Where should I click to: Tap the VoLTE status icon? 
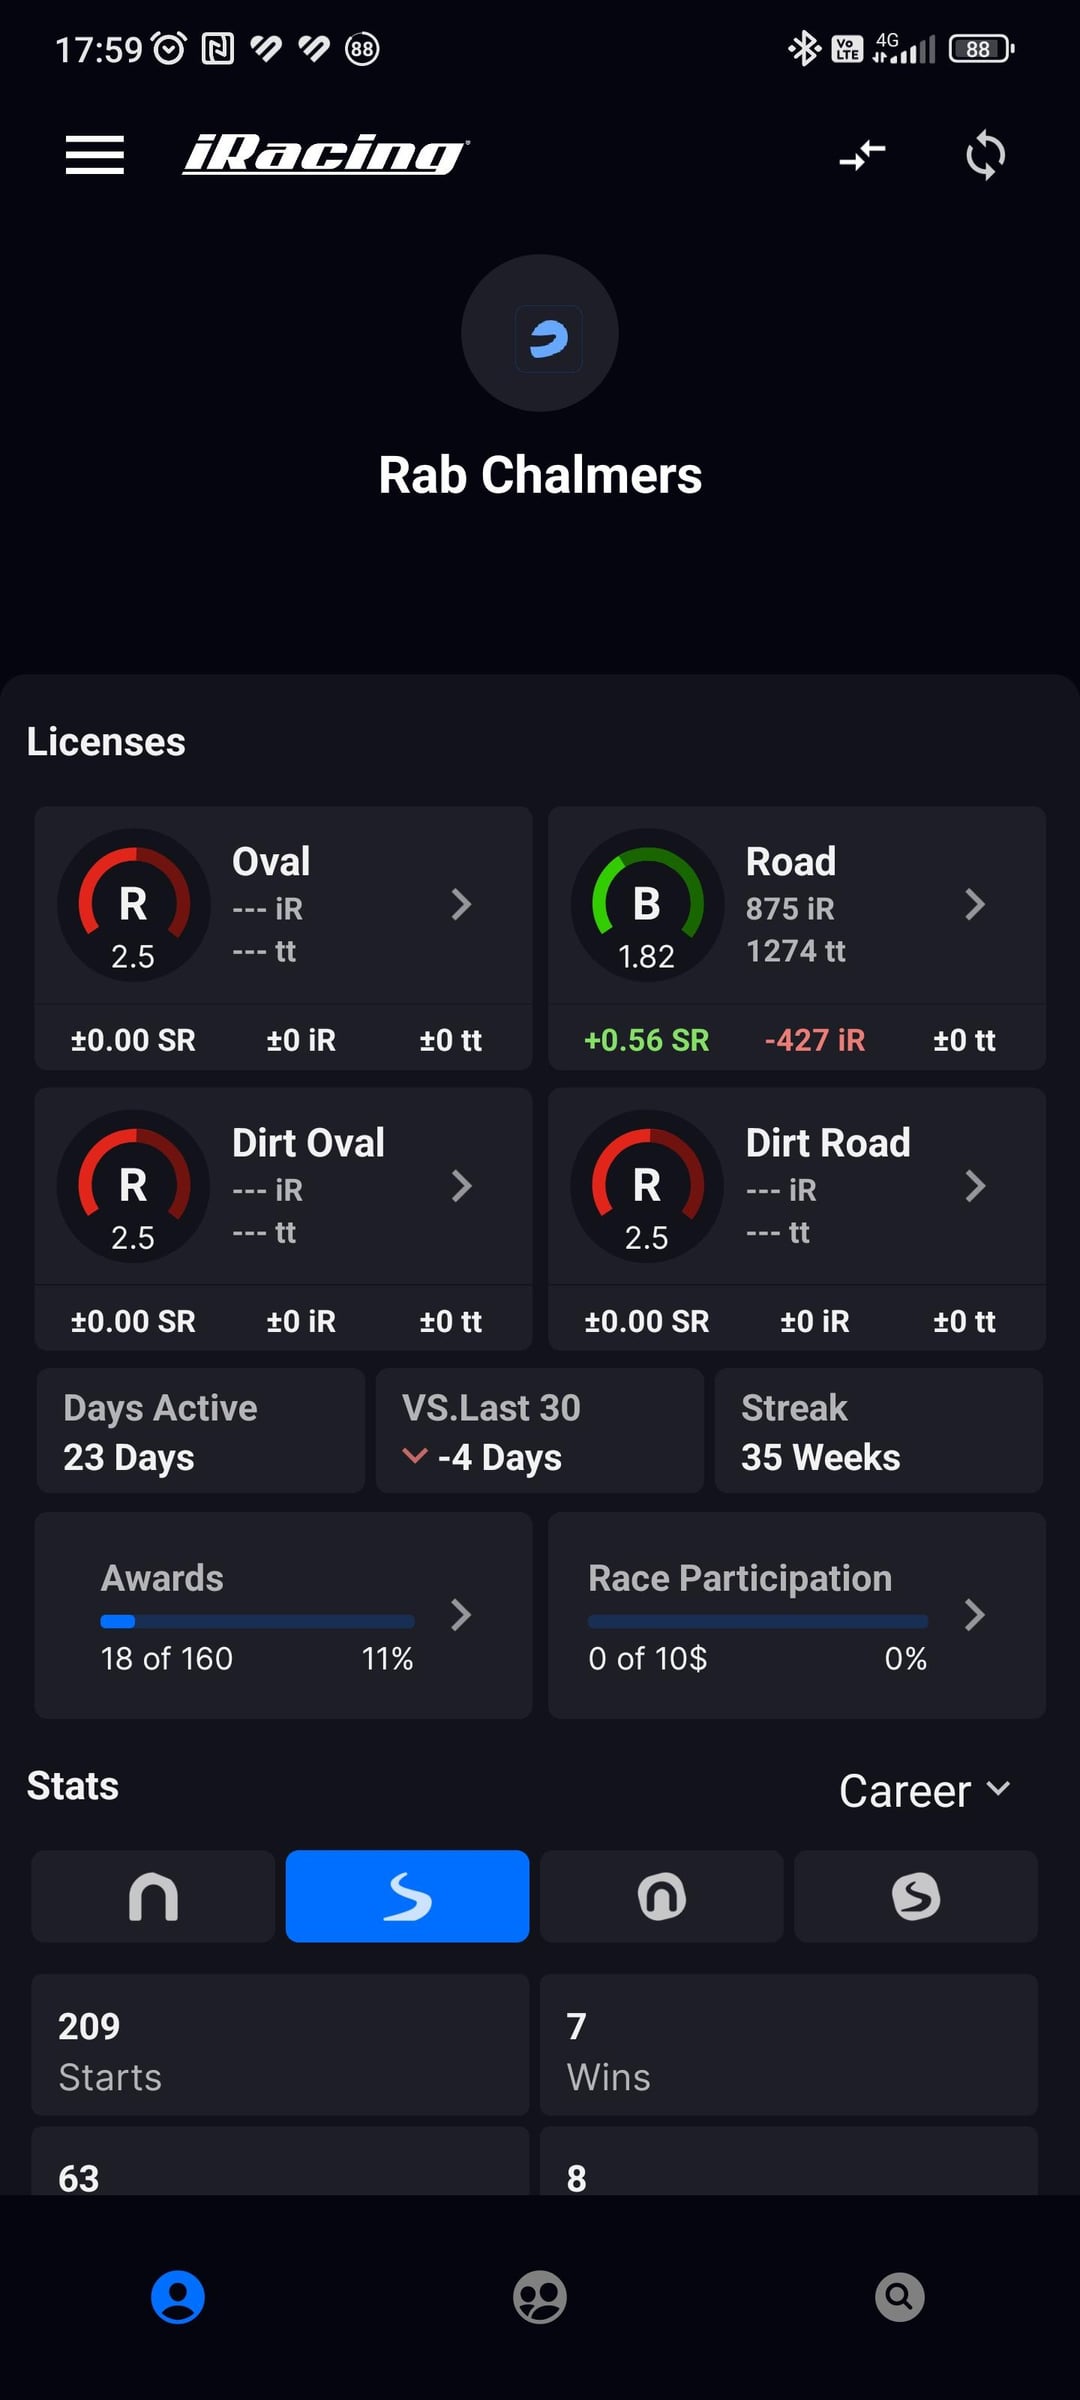pyautogui.click(x=847, y=48)
